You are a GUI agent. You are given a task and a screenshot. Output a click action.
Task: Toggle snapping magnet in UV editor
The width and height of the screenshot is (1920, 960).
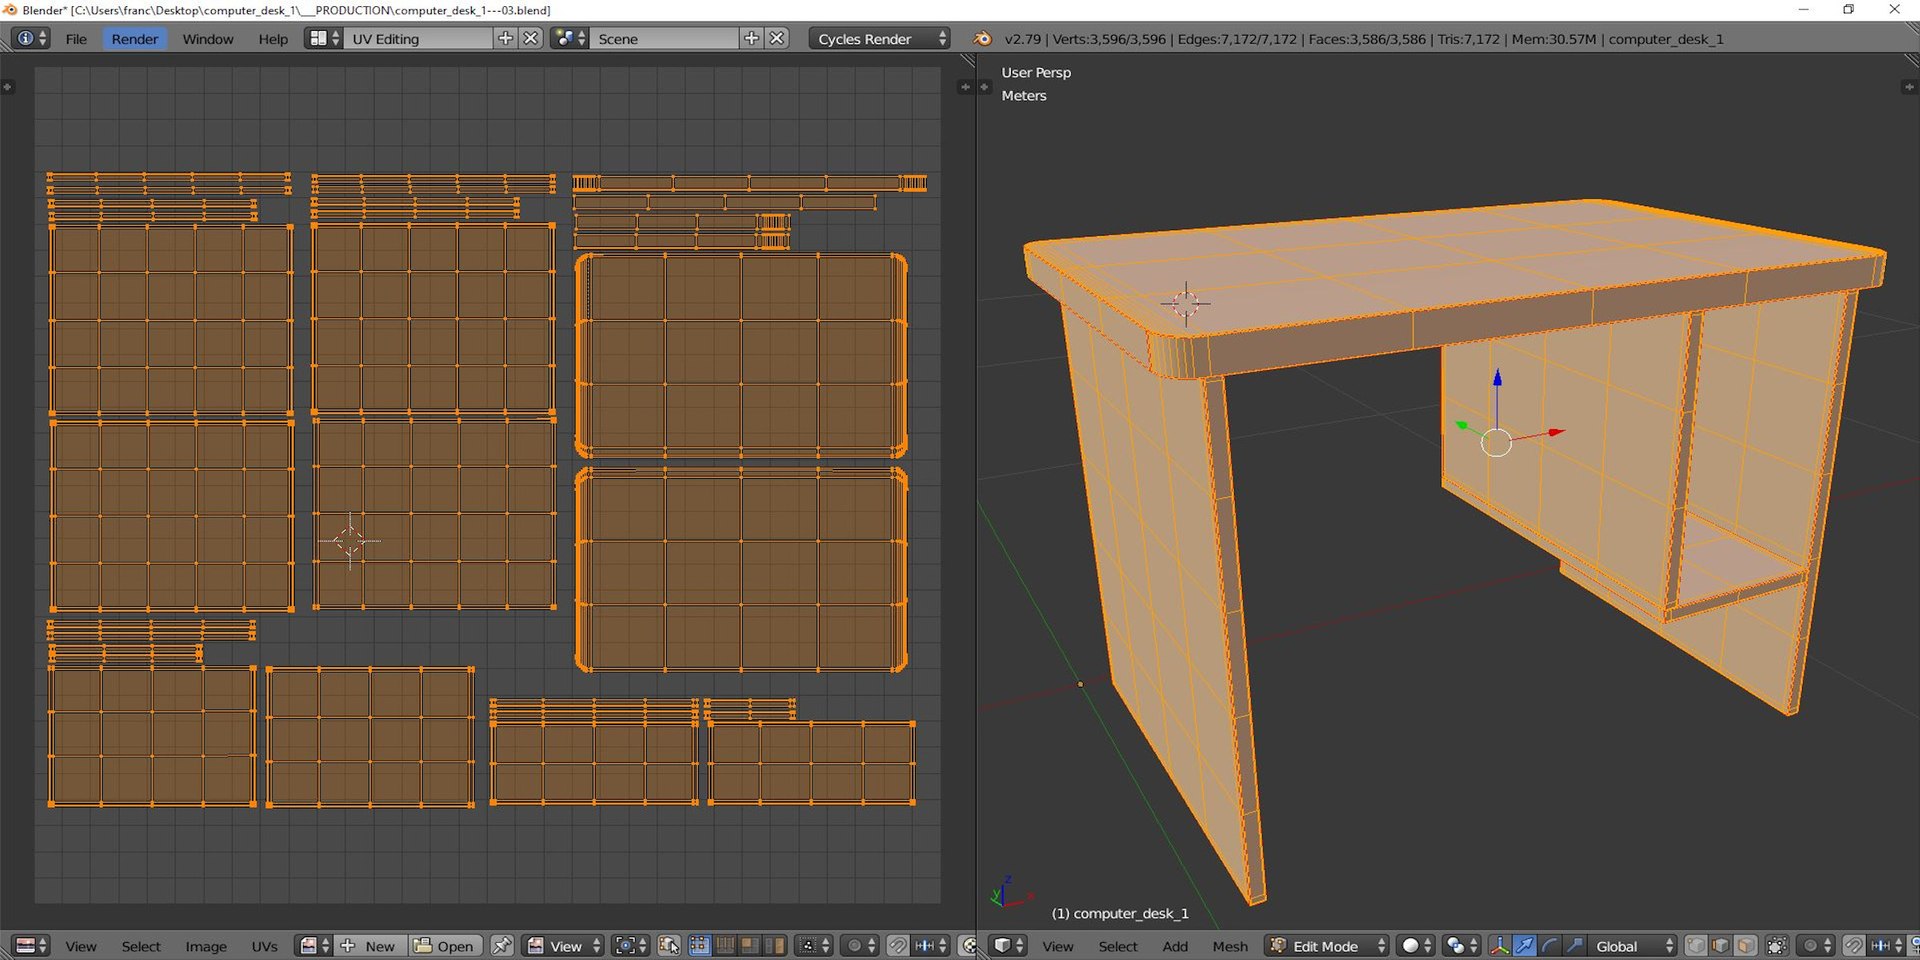click(x=898, y=945)
